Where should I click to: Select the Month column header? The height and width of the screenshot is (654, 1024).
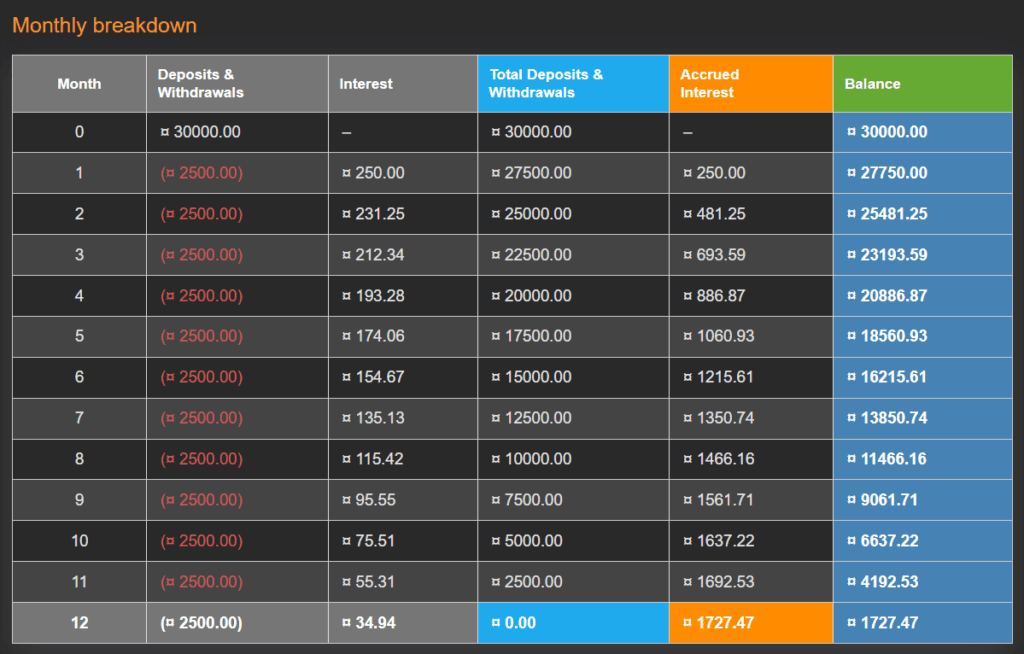tap(79, 83)
